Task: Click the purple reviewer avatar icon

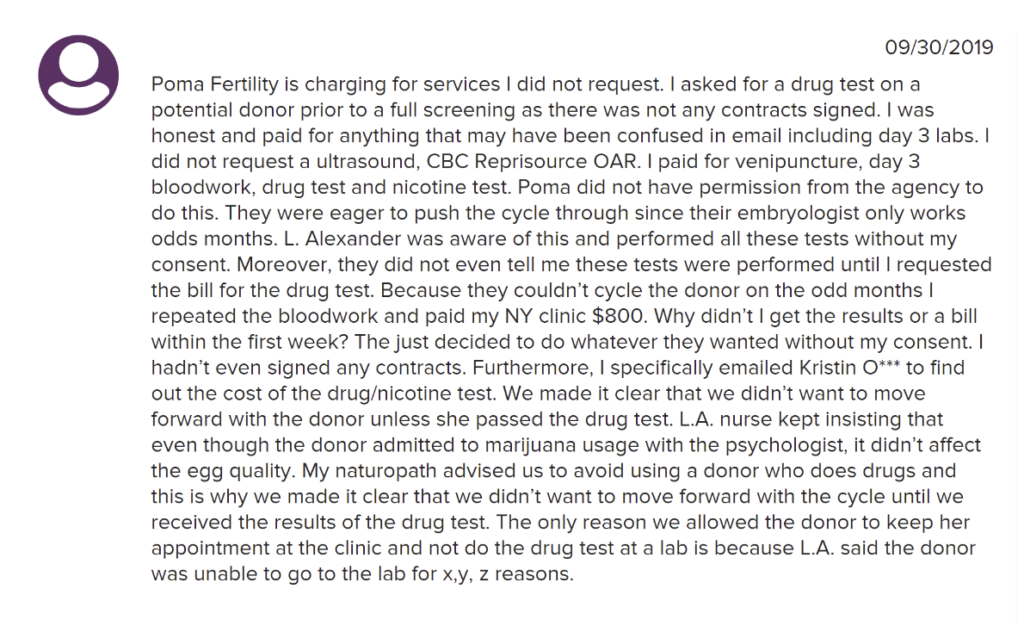Action: (x=78, y=75)
